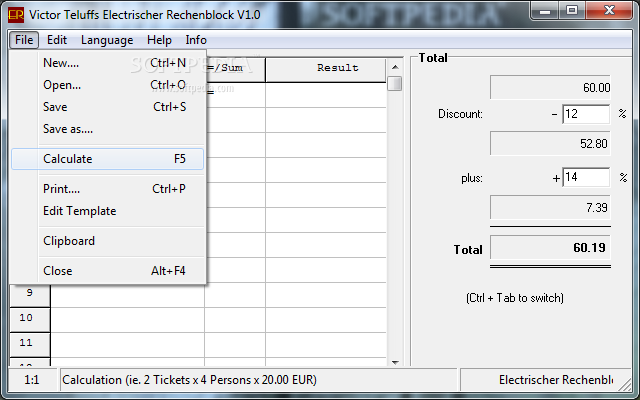Select Save as.... in the menu

(108, 129)
